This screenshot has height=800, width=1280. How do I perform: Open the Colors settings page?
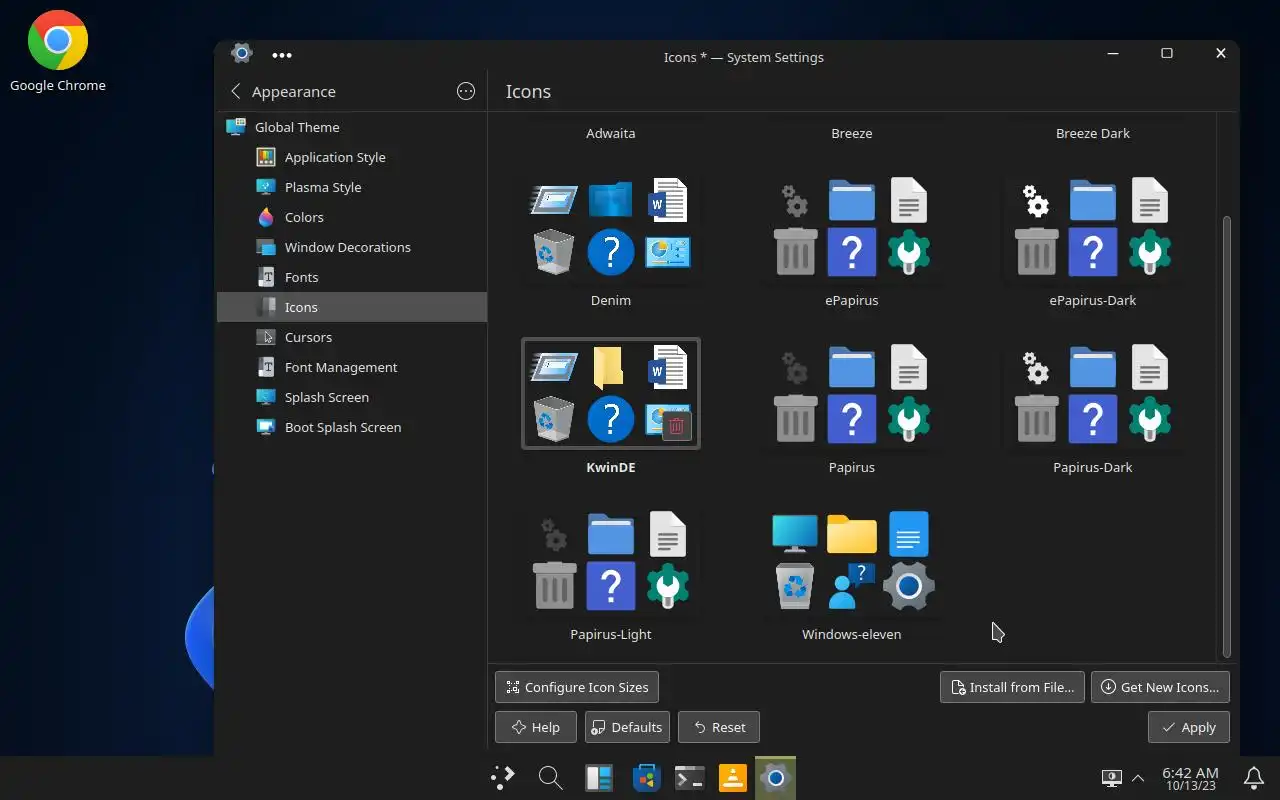(x=352, y=217)
